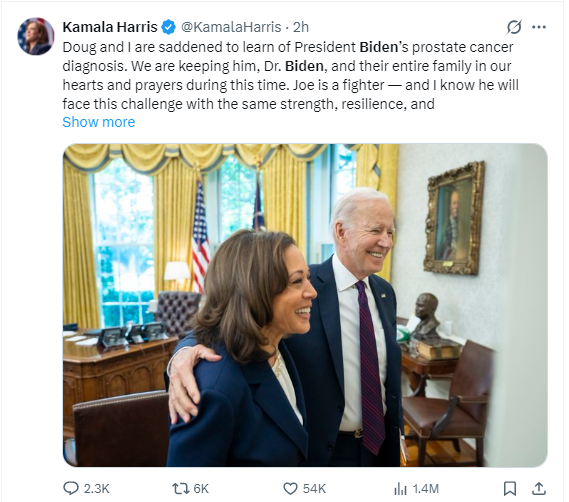Click the 54K likes count
Image resolution: width=569 pixels, height=502 pixels.
coord(315,489)
